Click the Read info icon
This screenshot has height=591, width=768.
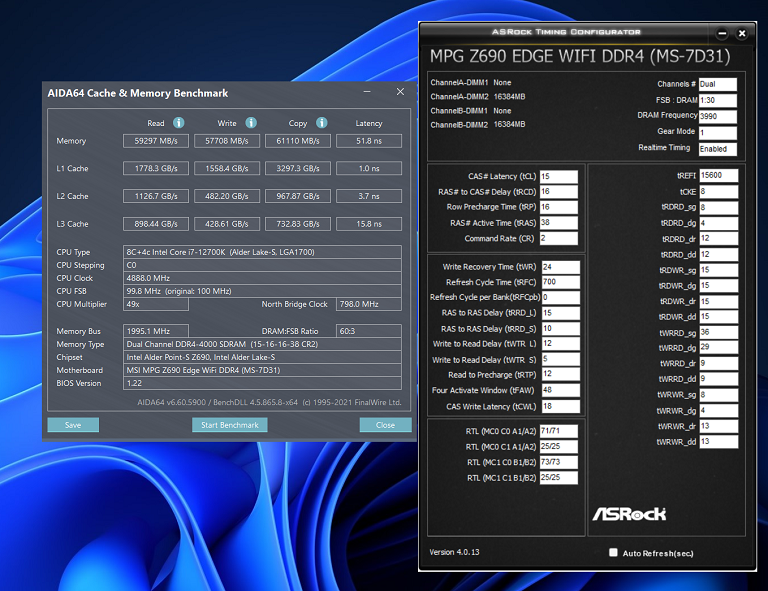tap(179, 123)
